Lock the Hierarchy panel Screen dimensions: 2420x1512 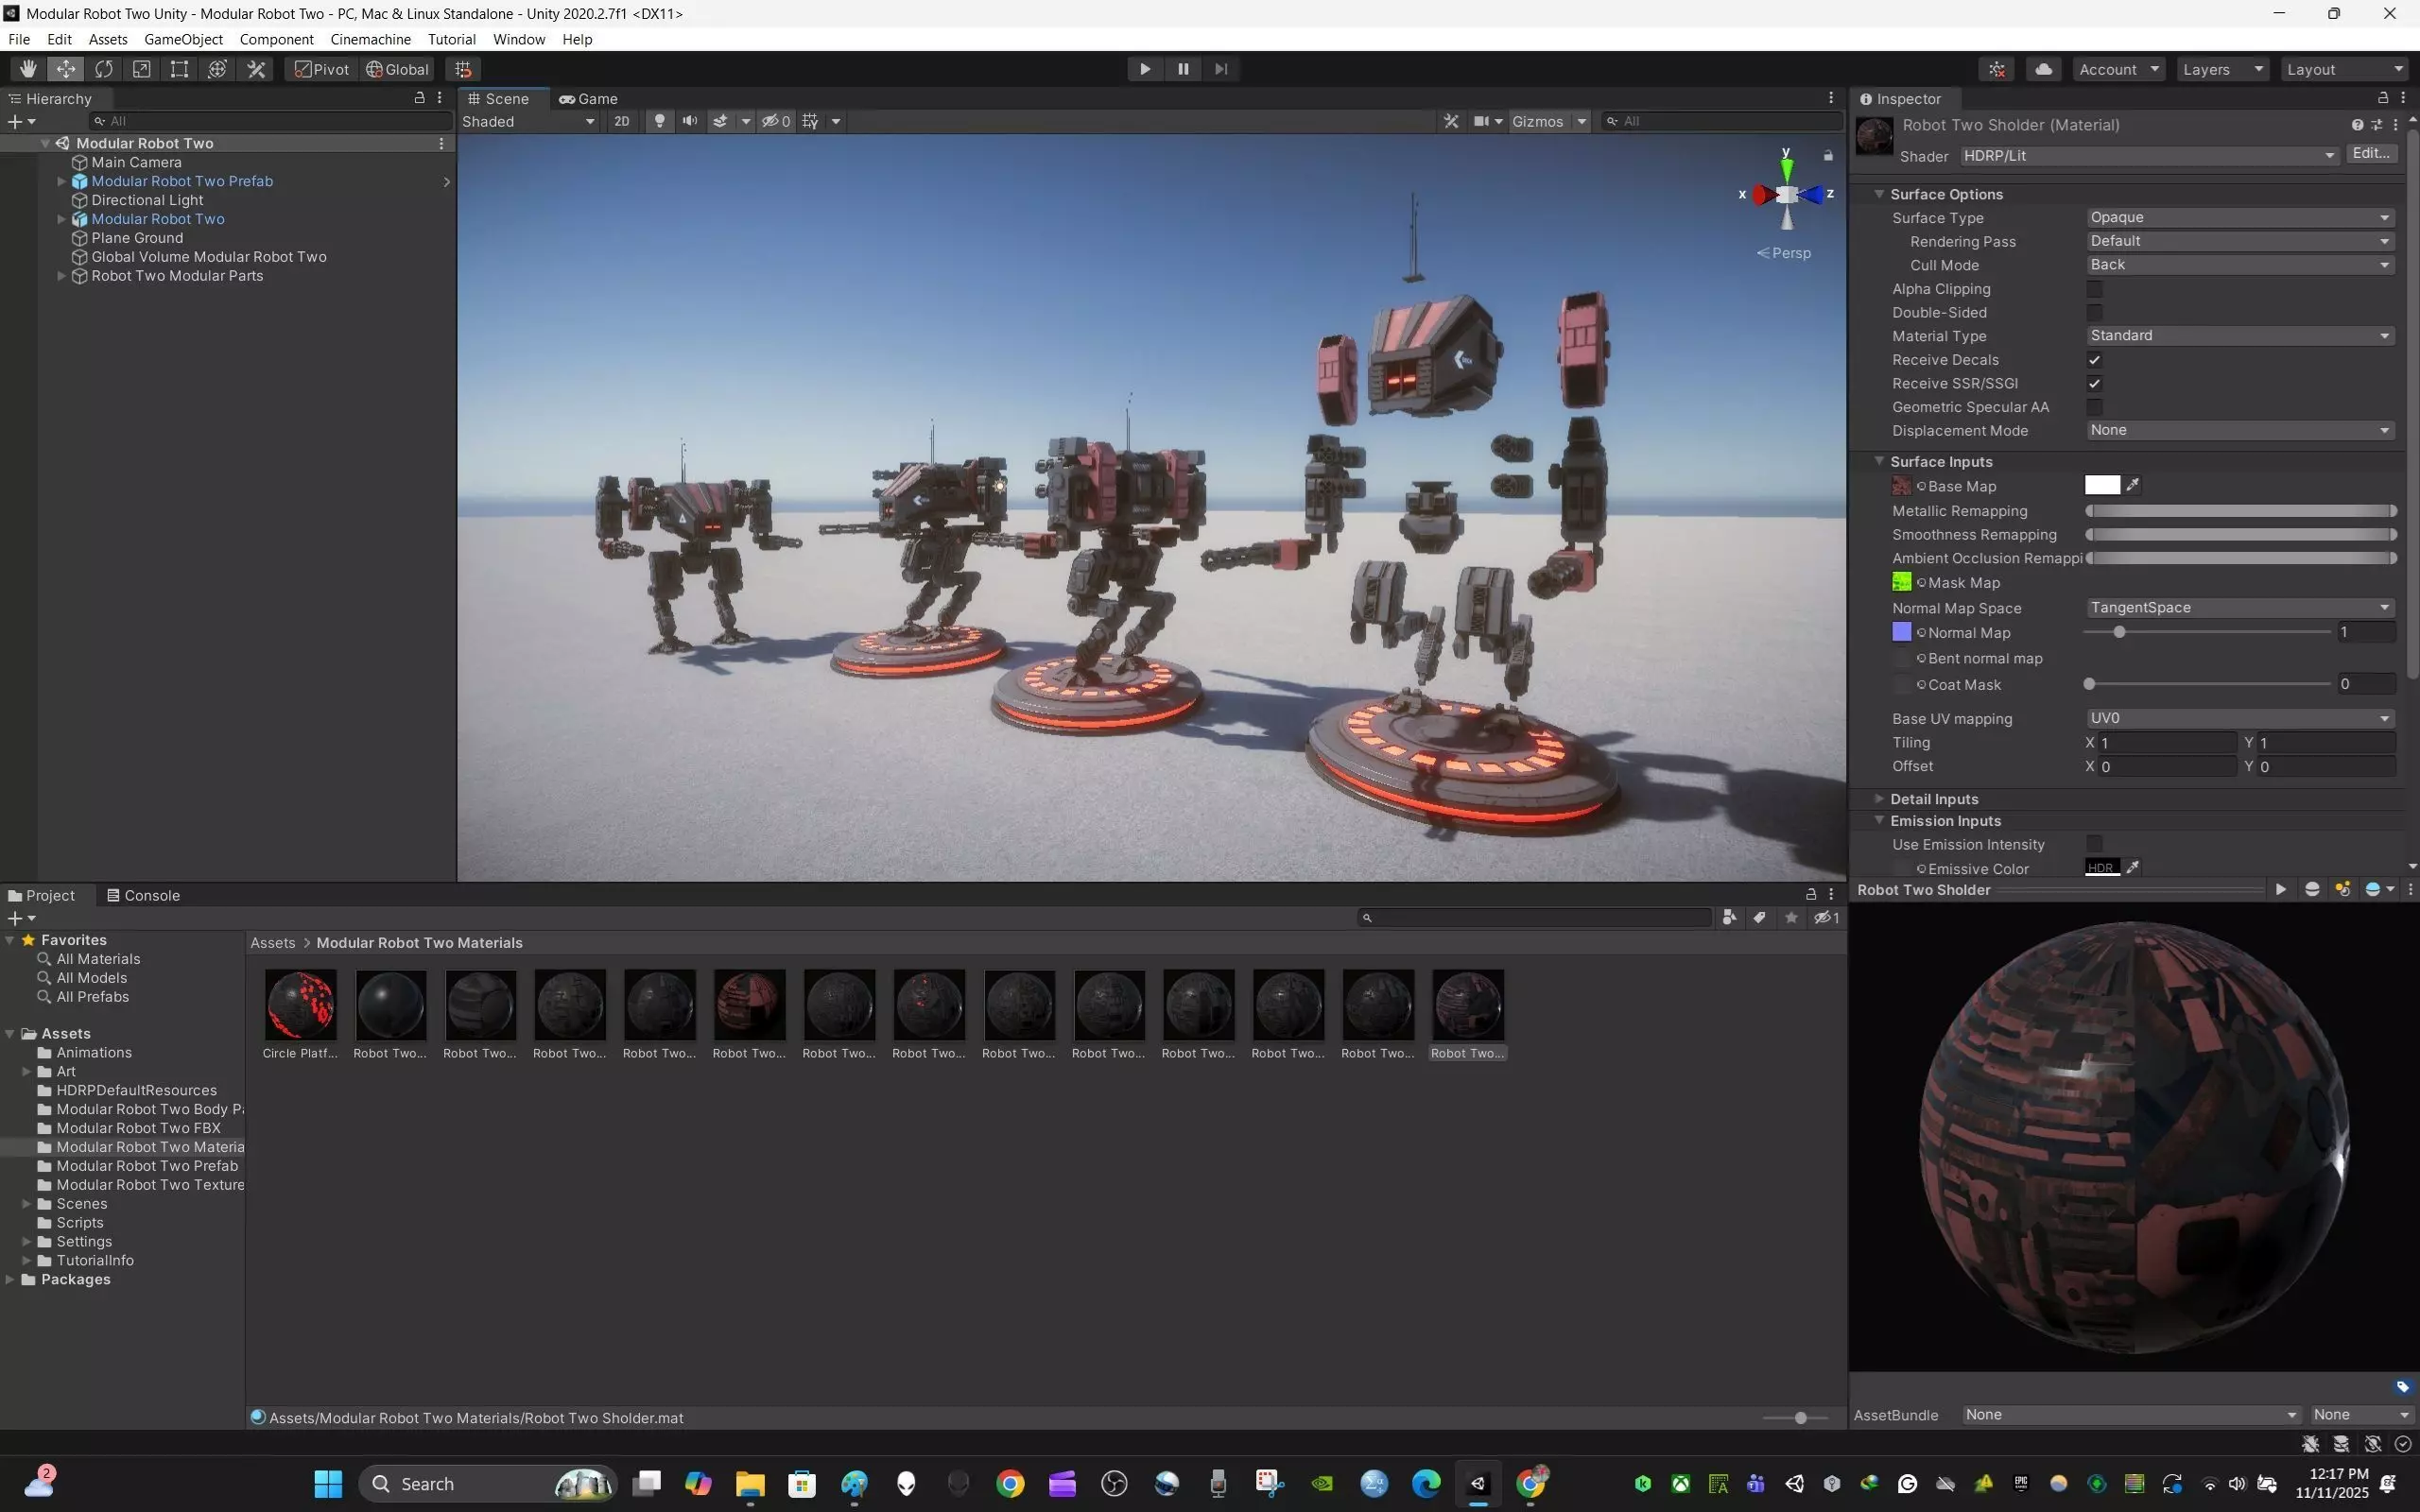420,98
